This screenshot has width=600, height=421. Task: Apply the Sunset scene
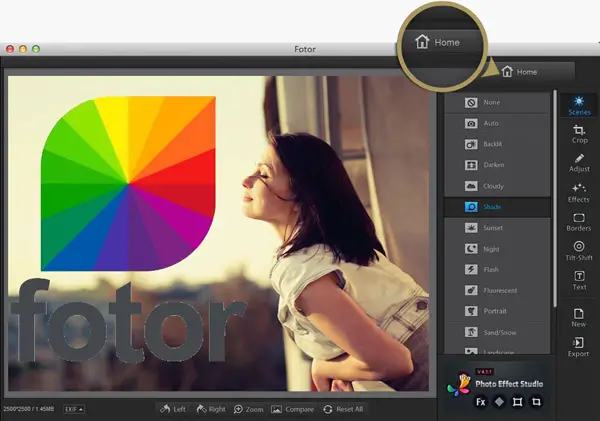(497, 228)
